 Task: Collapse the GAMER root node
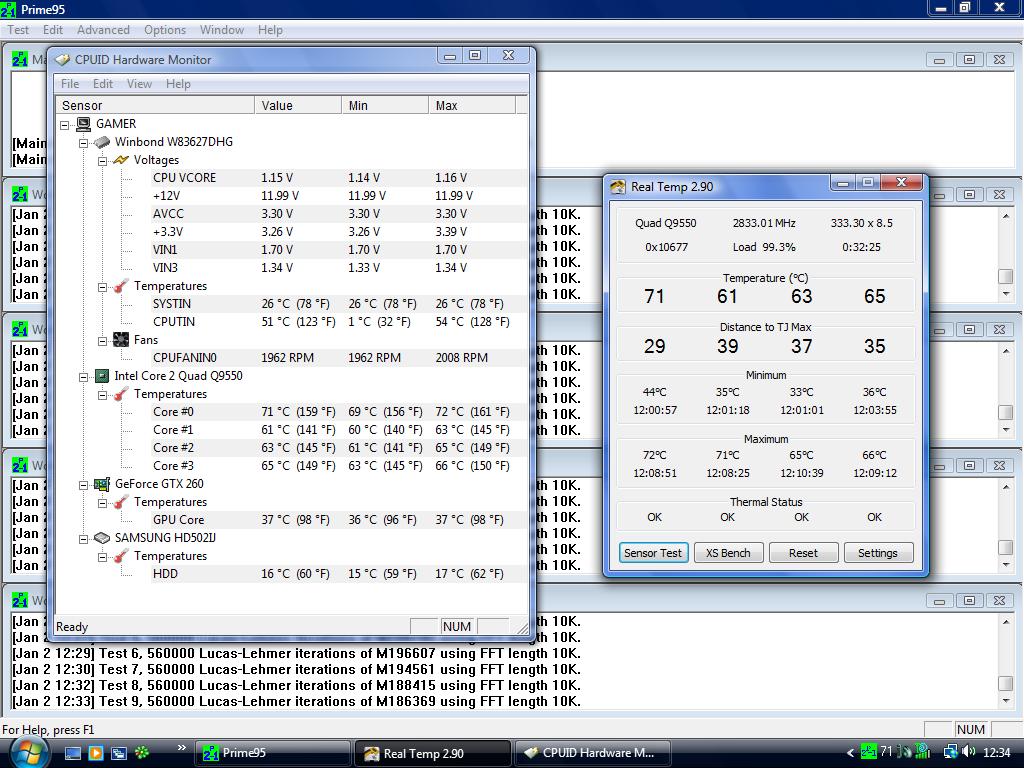pyautogui.click(x=65, y=125)
